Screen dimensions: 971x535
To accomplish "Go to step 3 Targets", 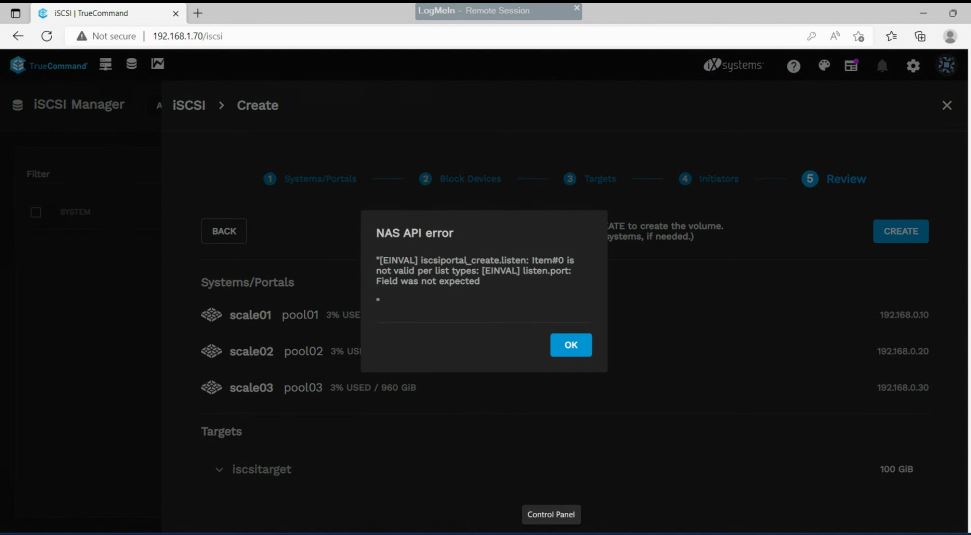I will coord(590,179).
